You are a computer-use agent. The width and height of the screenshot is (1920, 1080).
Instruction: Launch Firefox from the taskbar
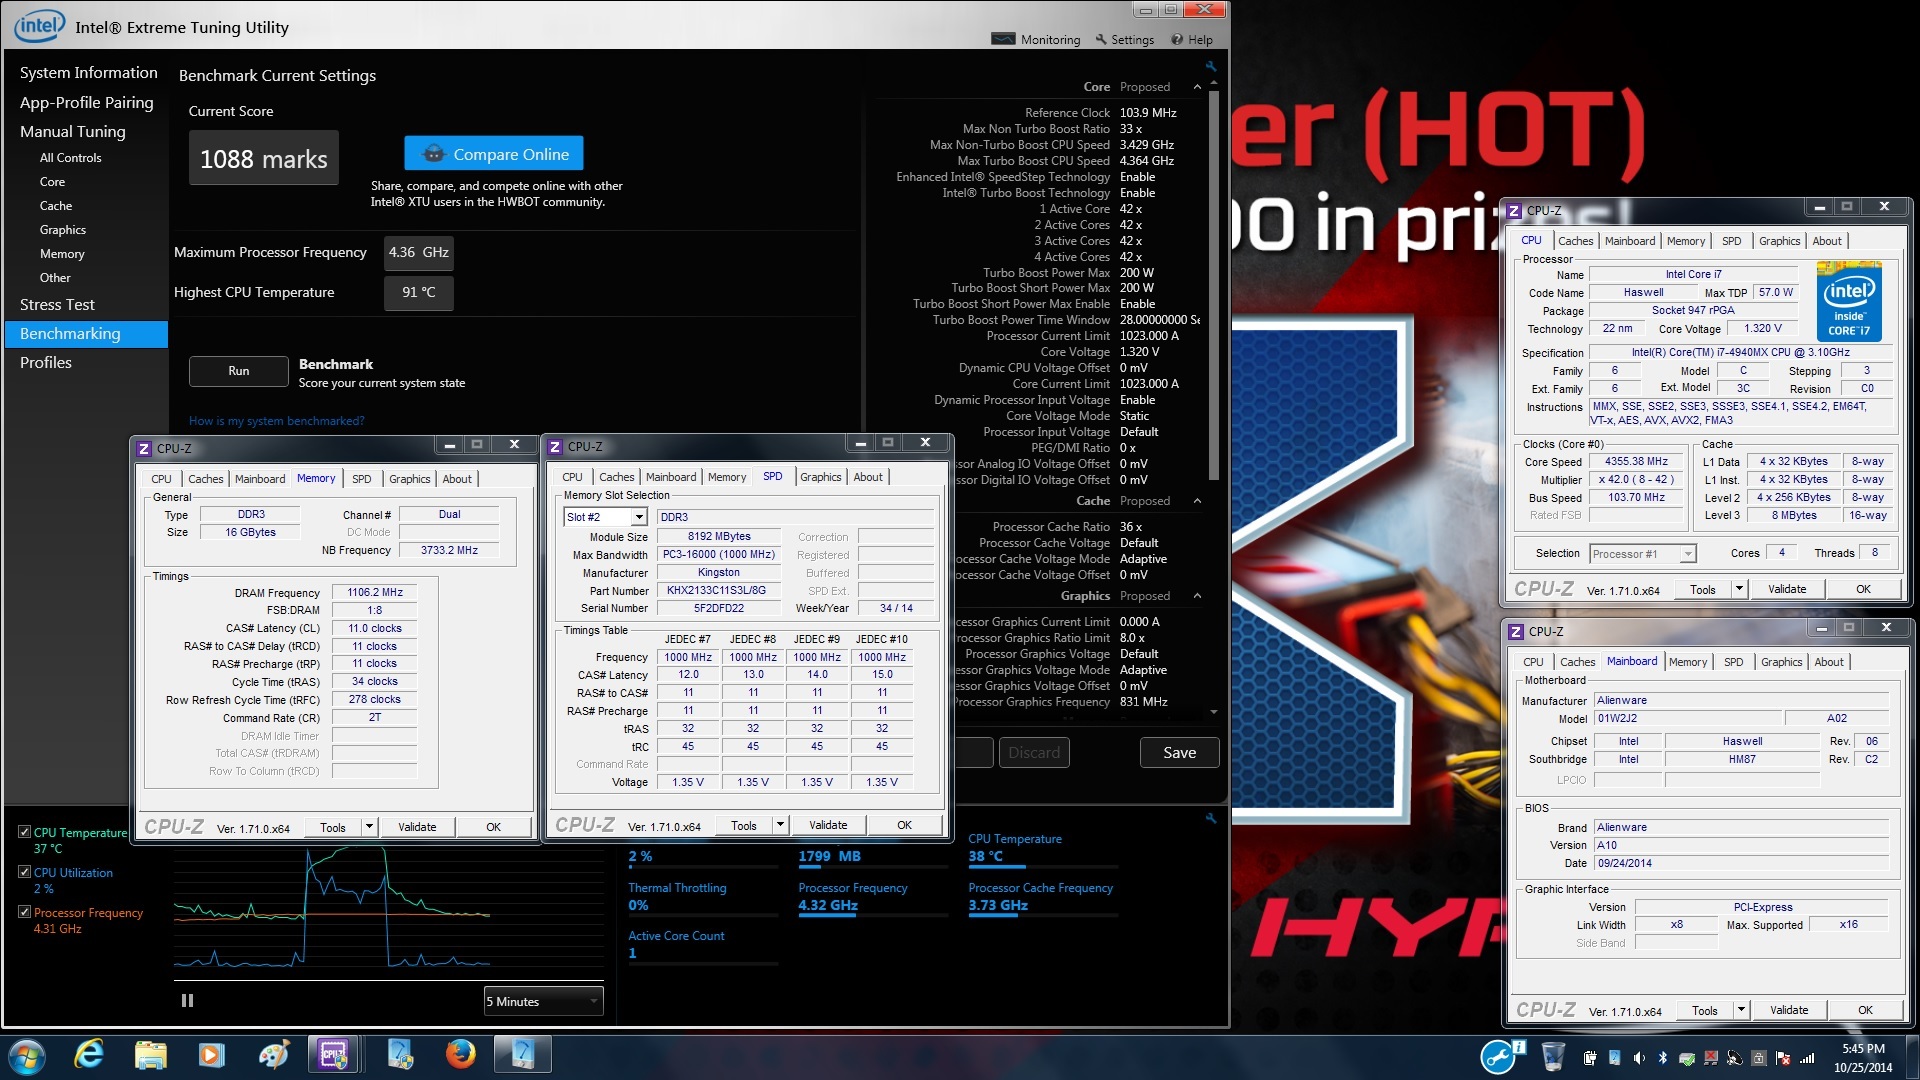(x=460, y=1054)
